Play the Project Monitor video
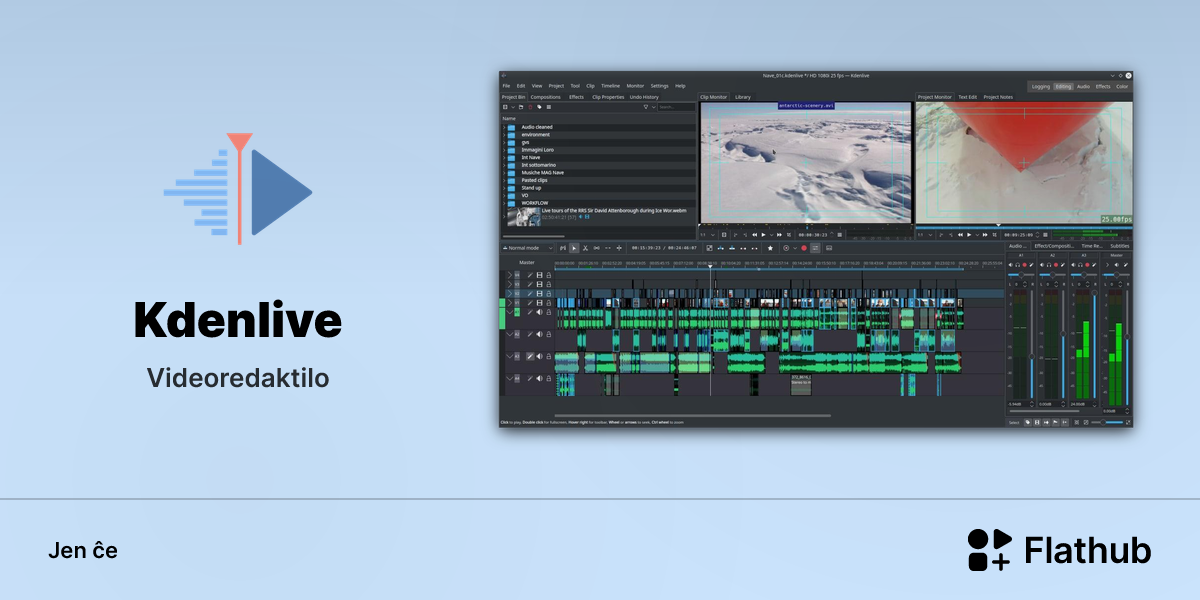 tap(969, 235)
